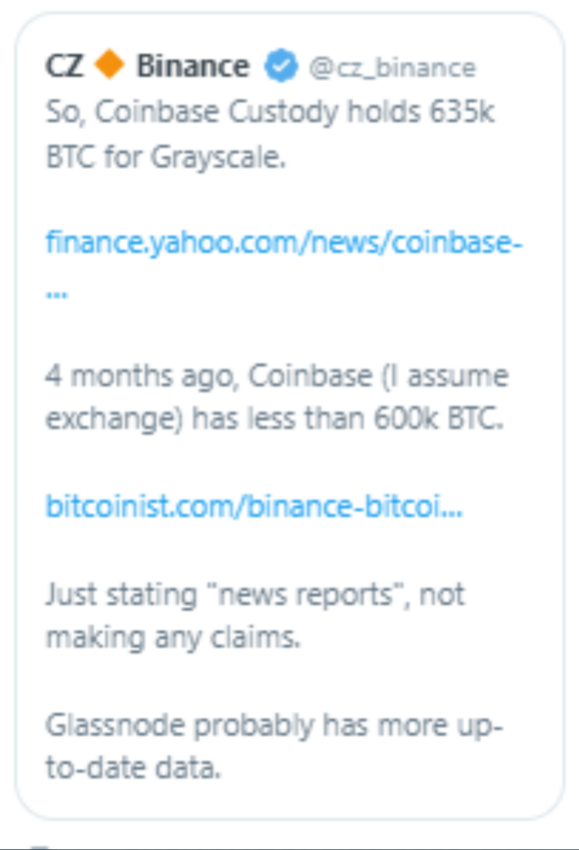The height and width of the screenshot is (850, 579).
Task: Click the blue verified checkmark badge
Action: tap(281, 66)
